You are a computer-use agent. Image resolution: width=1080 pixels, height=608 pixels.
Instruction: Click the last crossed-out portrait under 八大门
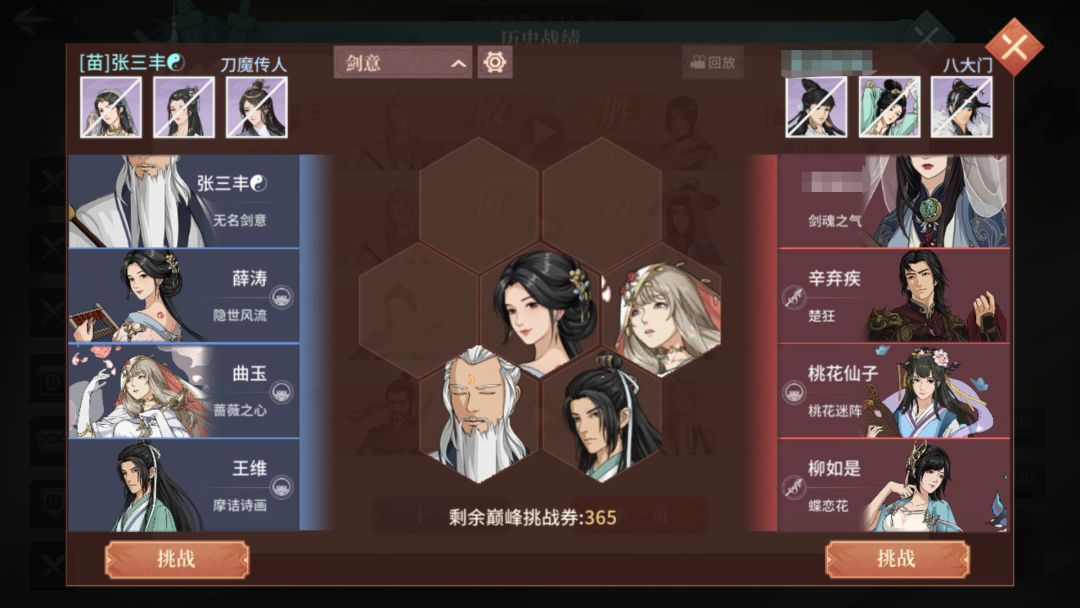click(x=962, y=107)
